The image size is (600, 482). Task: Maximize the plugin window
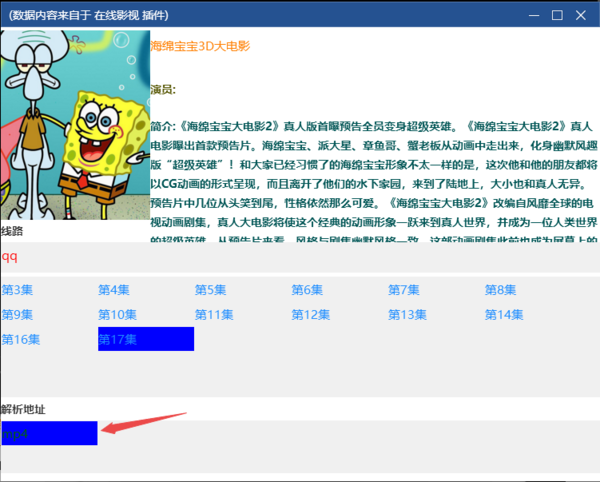(x=557, y=15)
